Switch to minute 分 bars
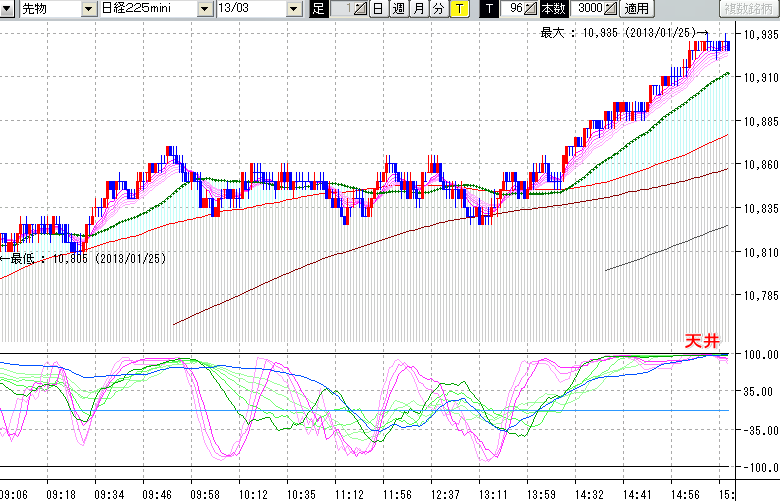Image resolution: width=780 pixels, height=501 pixels. [438, 9]
